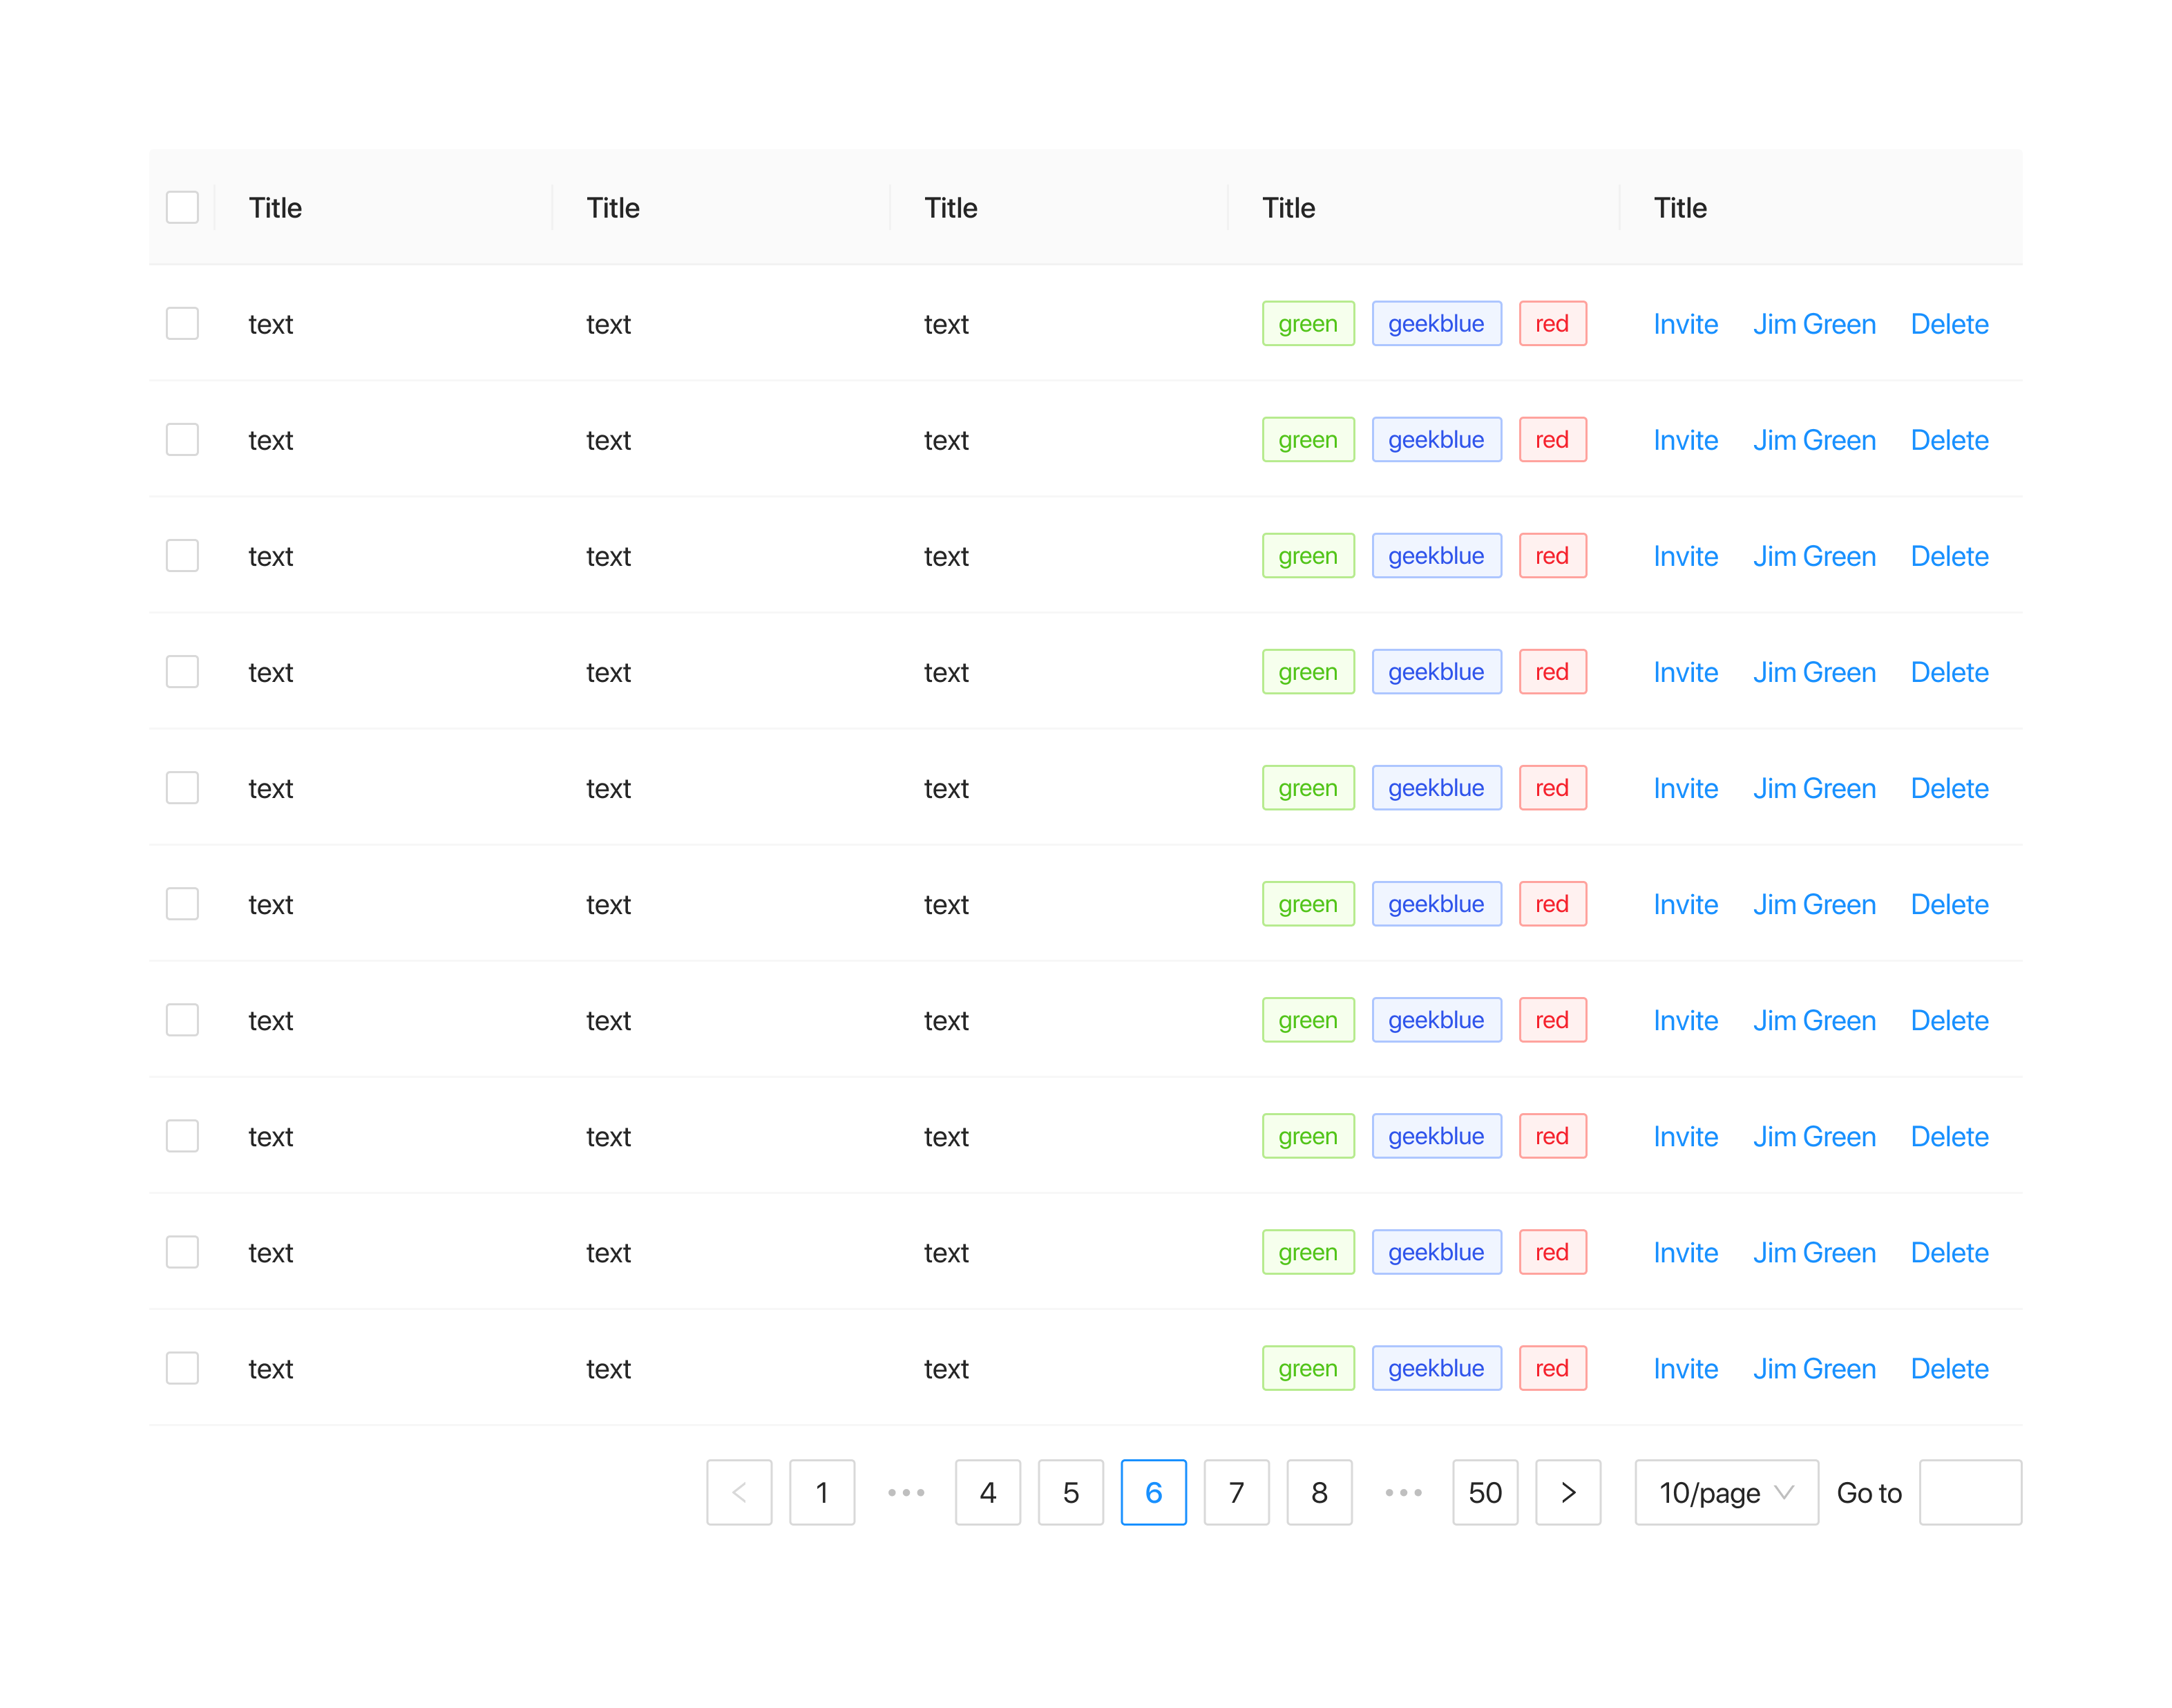Select page 5 in pagination
The image size is (2172, 1708).
(1071, 1492)
